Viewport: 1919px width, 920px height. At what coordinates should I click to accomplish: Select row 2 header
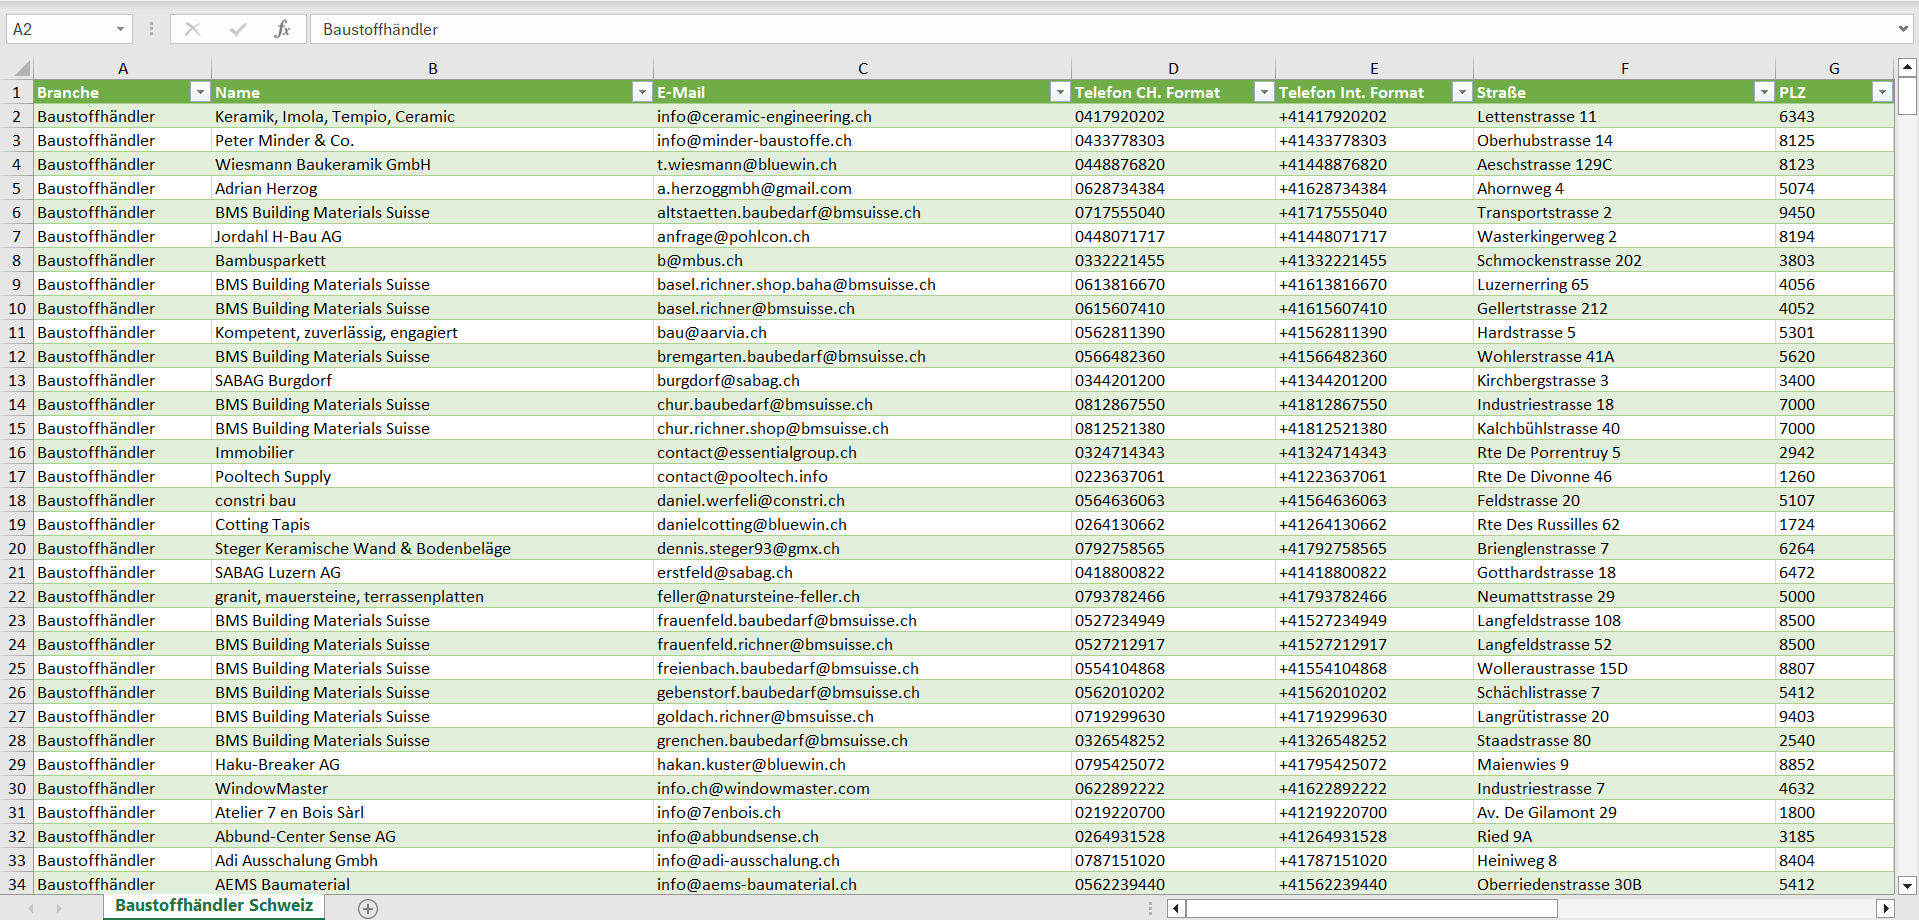[x=17, y=116]
